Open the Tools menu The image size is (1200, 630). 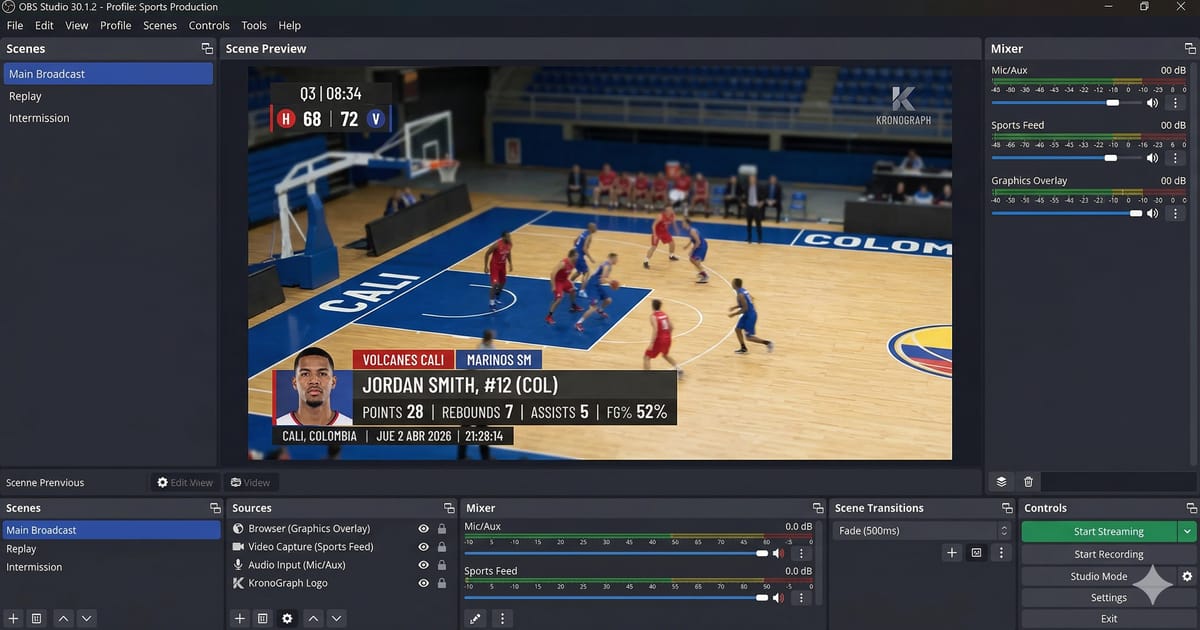coord(253,25)
